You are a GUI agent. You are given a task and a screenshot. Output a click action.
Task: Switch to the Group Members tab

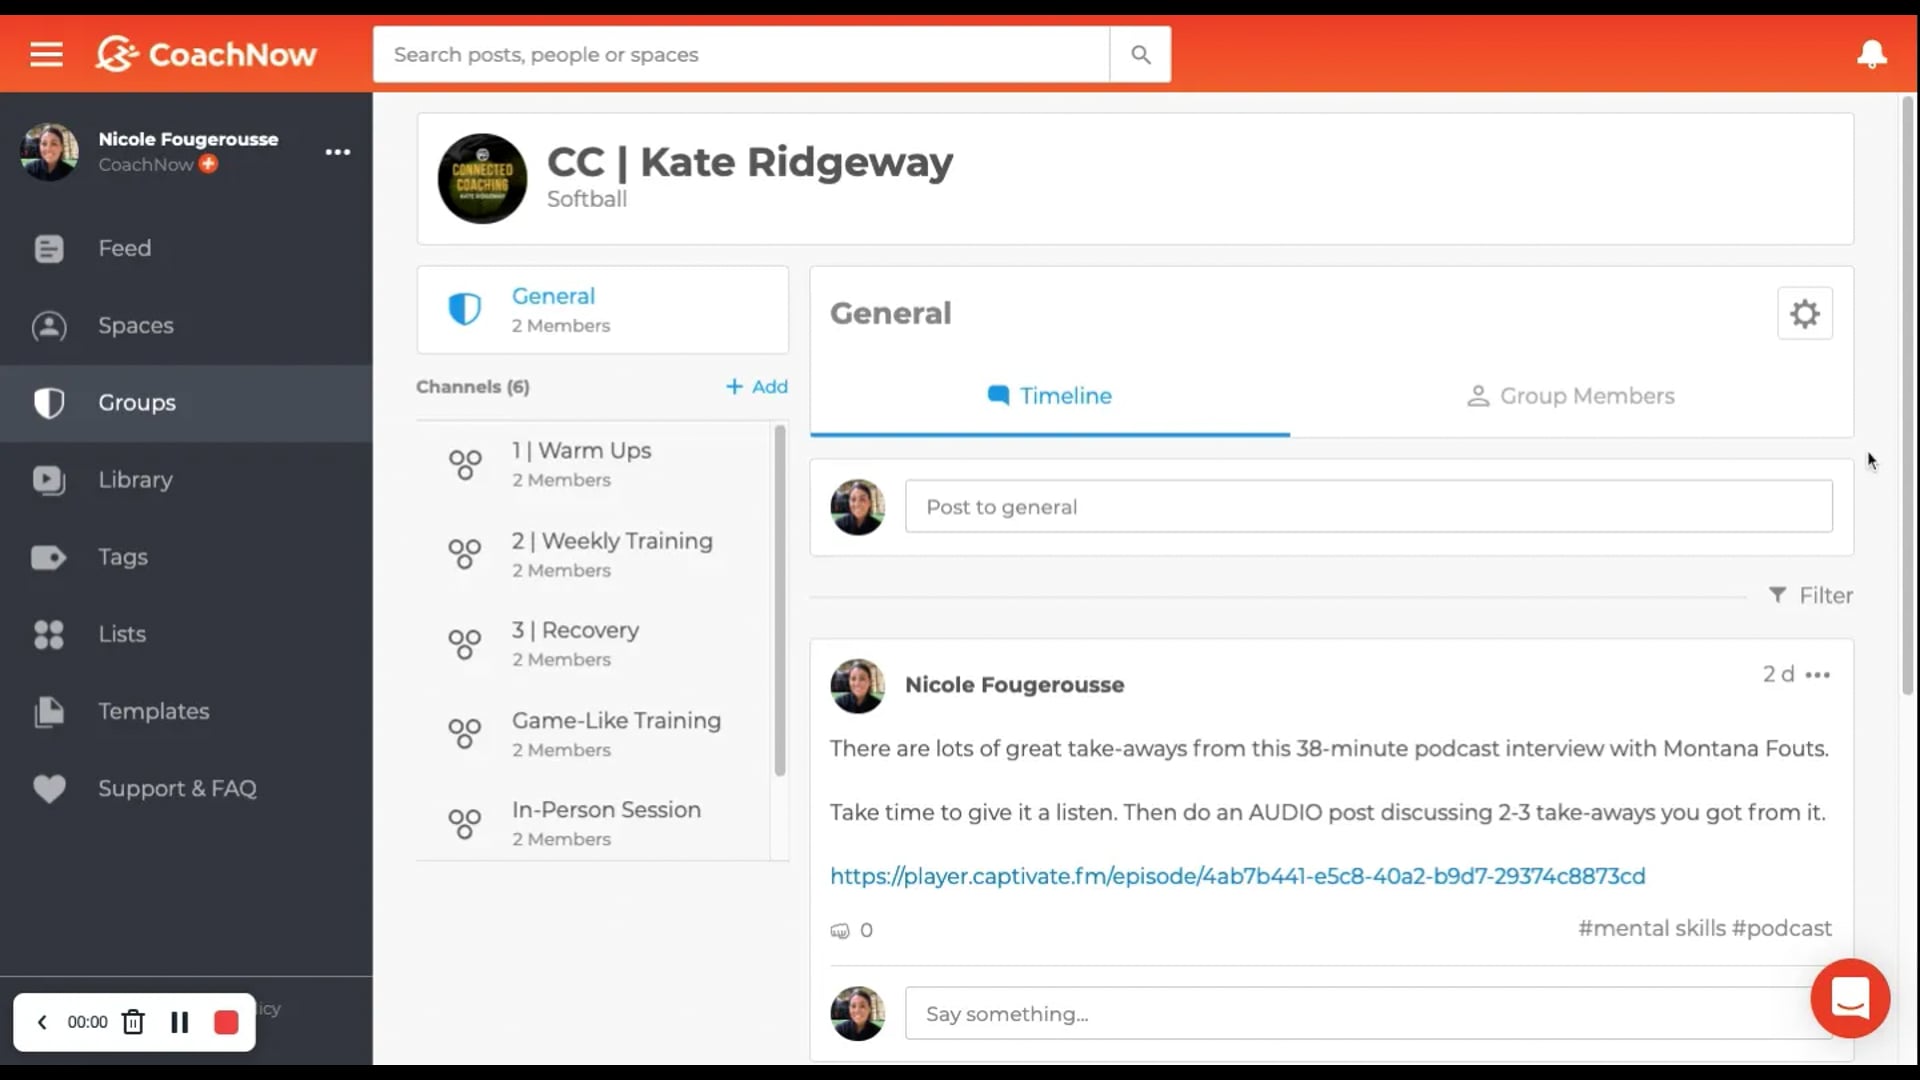[1571, 396]
